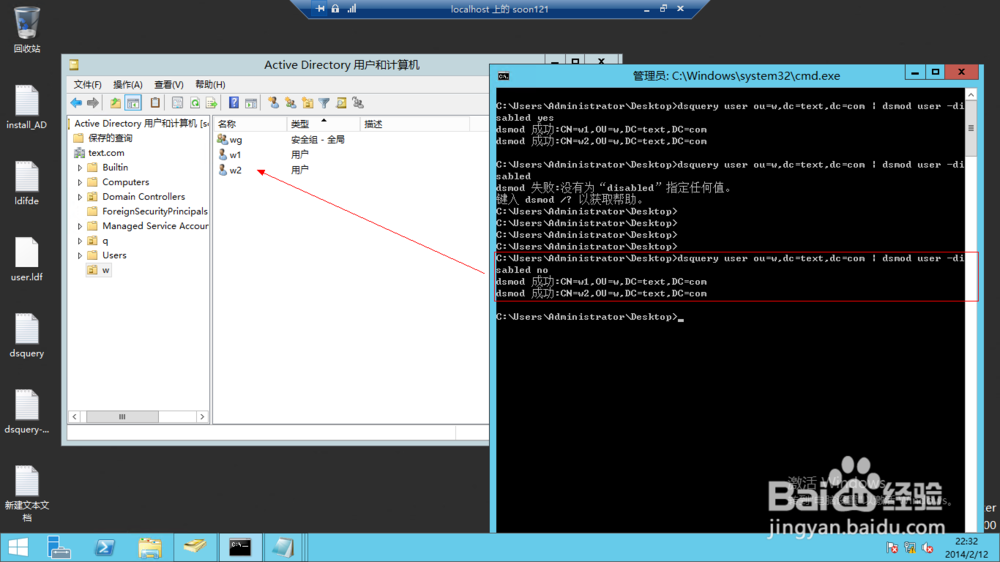Click the forward arrow in the AD toolbar
1000x562 pixels.
(93, 103)
